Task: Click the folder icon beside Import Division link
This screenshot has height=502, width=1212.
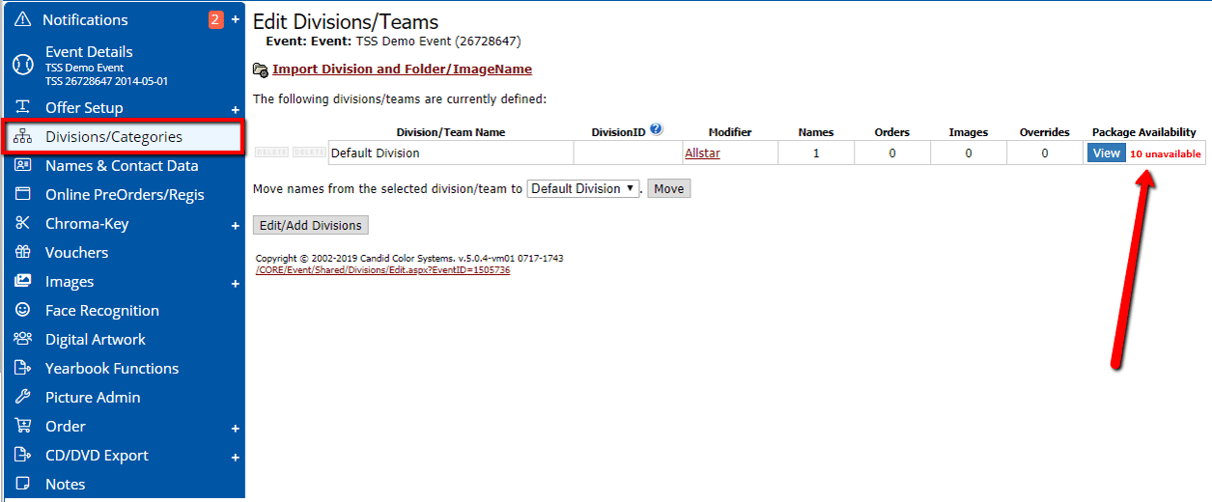Action: [x=260, y=70]
